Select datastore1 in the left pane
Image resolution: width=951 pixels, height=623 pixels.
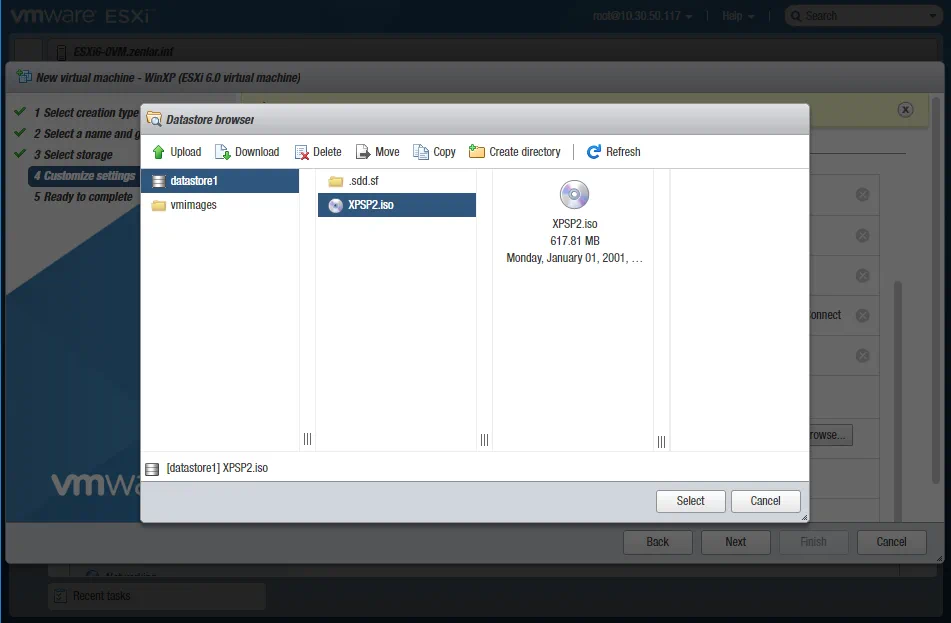coord(193,181)
